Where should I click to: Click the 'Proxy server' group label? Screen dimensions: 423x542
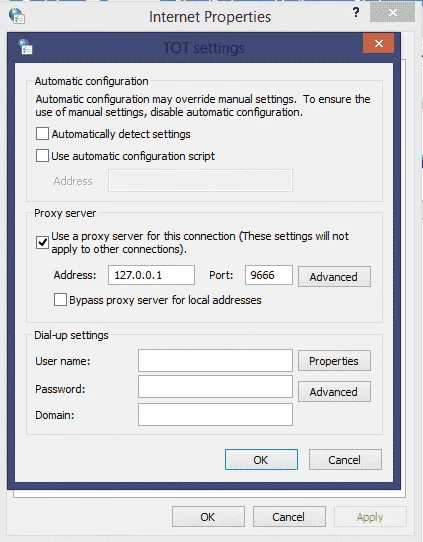coord(65,213)
